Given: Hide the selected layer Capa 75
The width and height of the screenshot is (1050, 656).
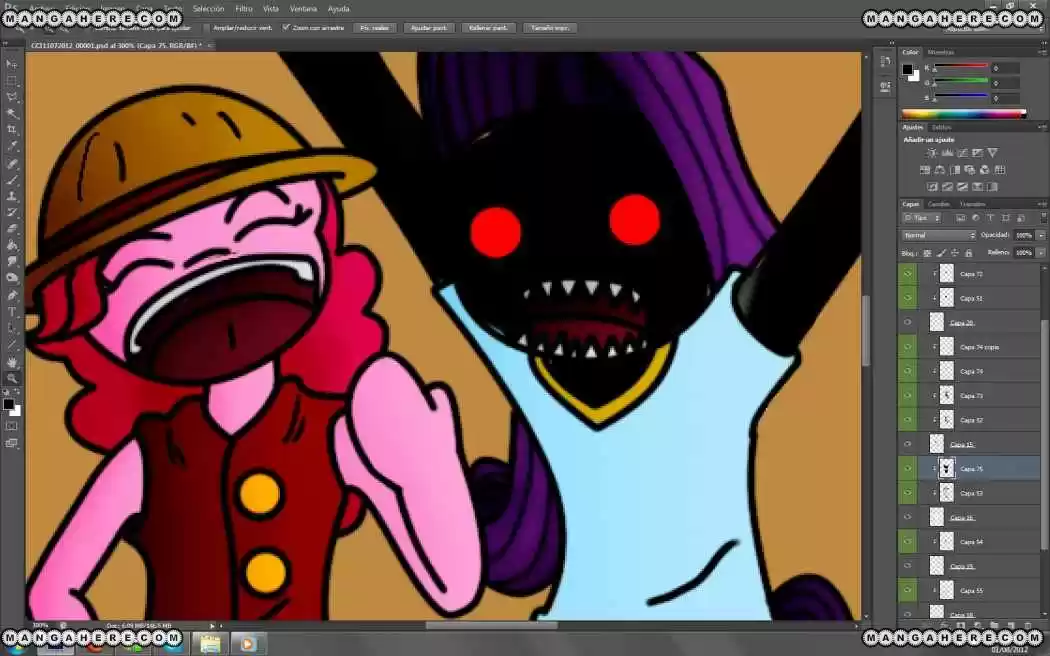Looking at the screenshot, I should click(x=907, y=469).
